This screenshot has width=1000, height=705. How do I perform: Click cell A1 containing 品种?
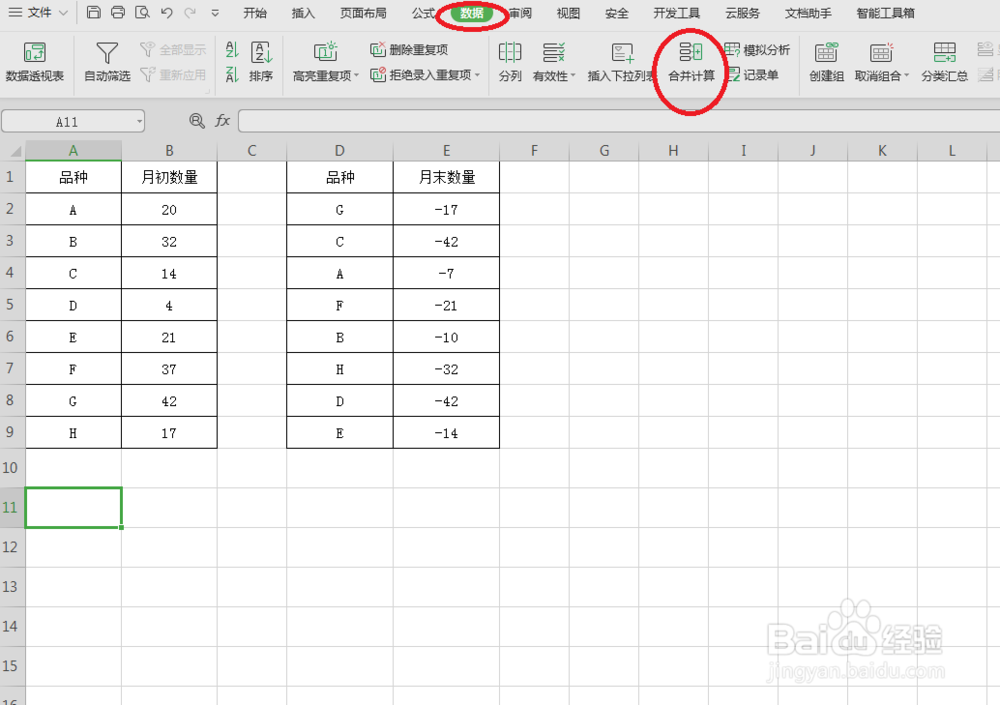(x=73, y=177)
